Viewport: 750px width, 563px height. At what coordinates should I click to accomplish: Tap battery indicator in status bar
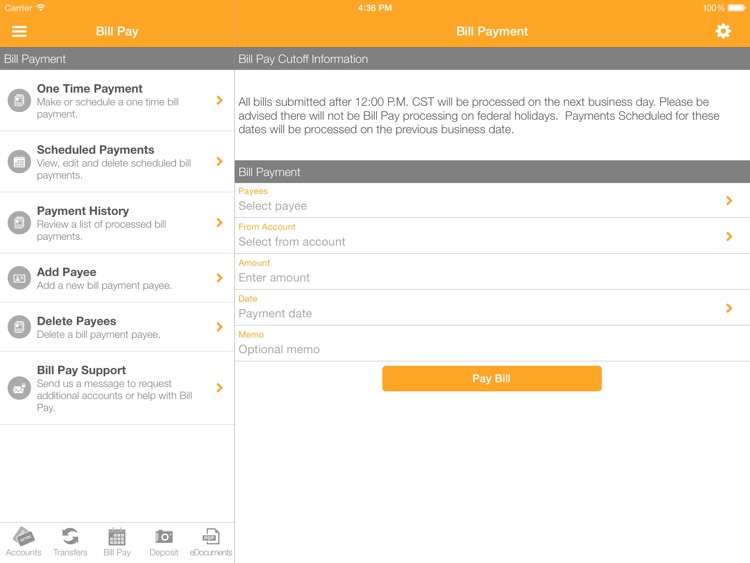[736, 8]
